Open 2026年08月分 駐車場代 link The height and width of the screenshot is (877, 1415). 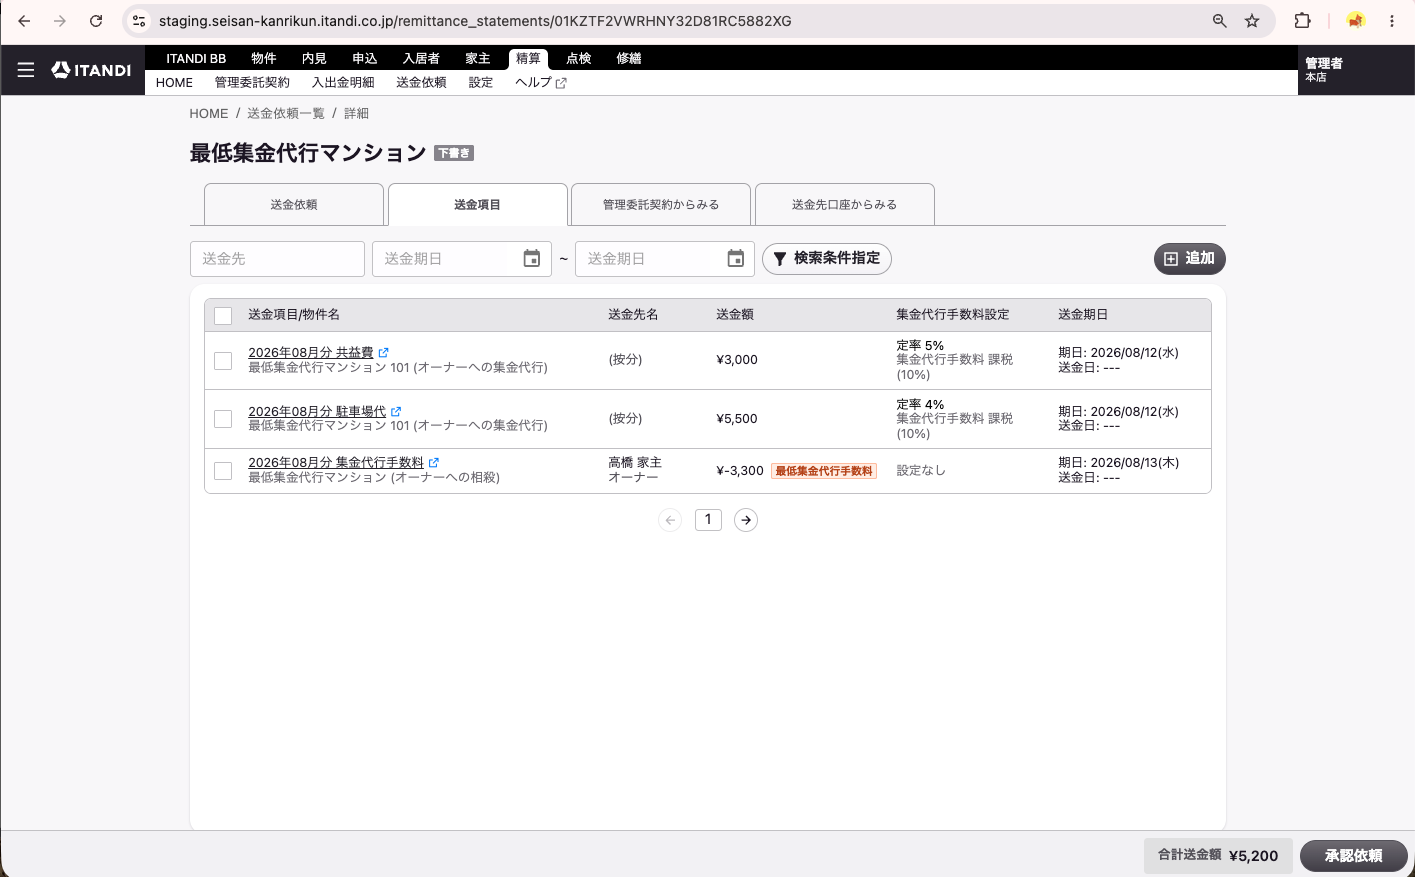317,412
